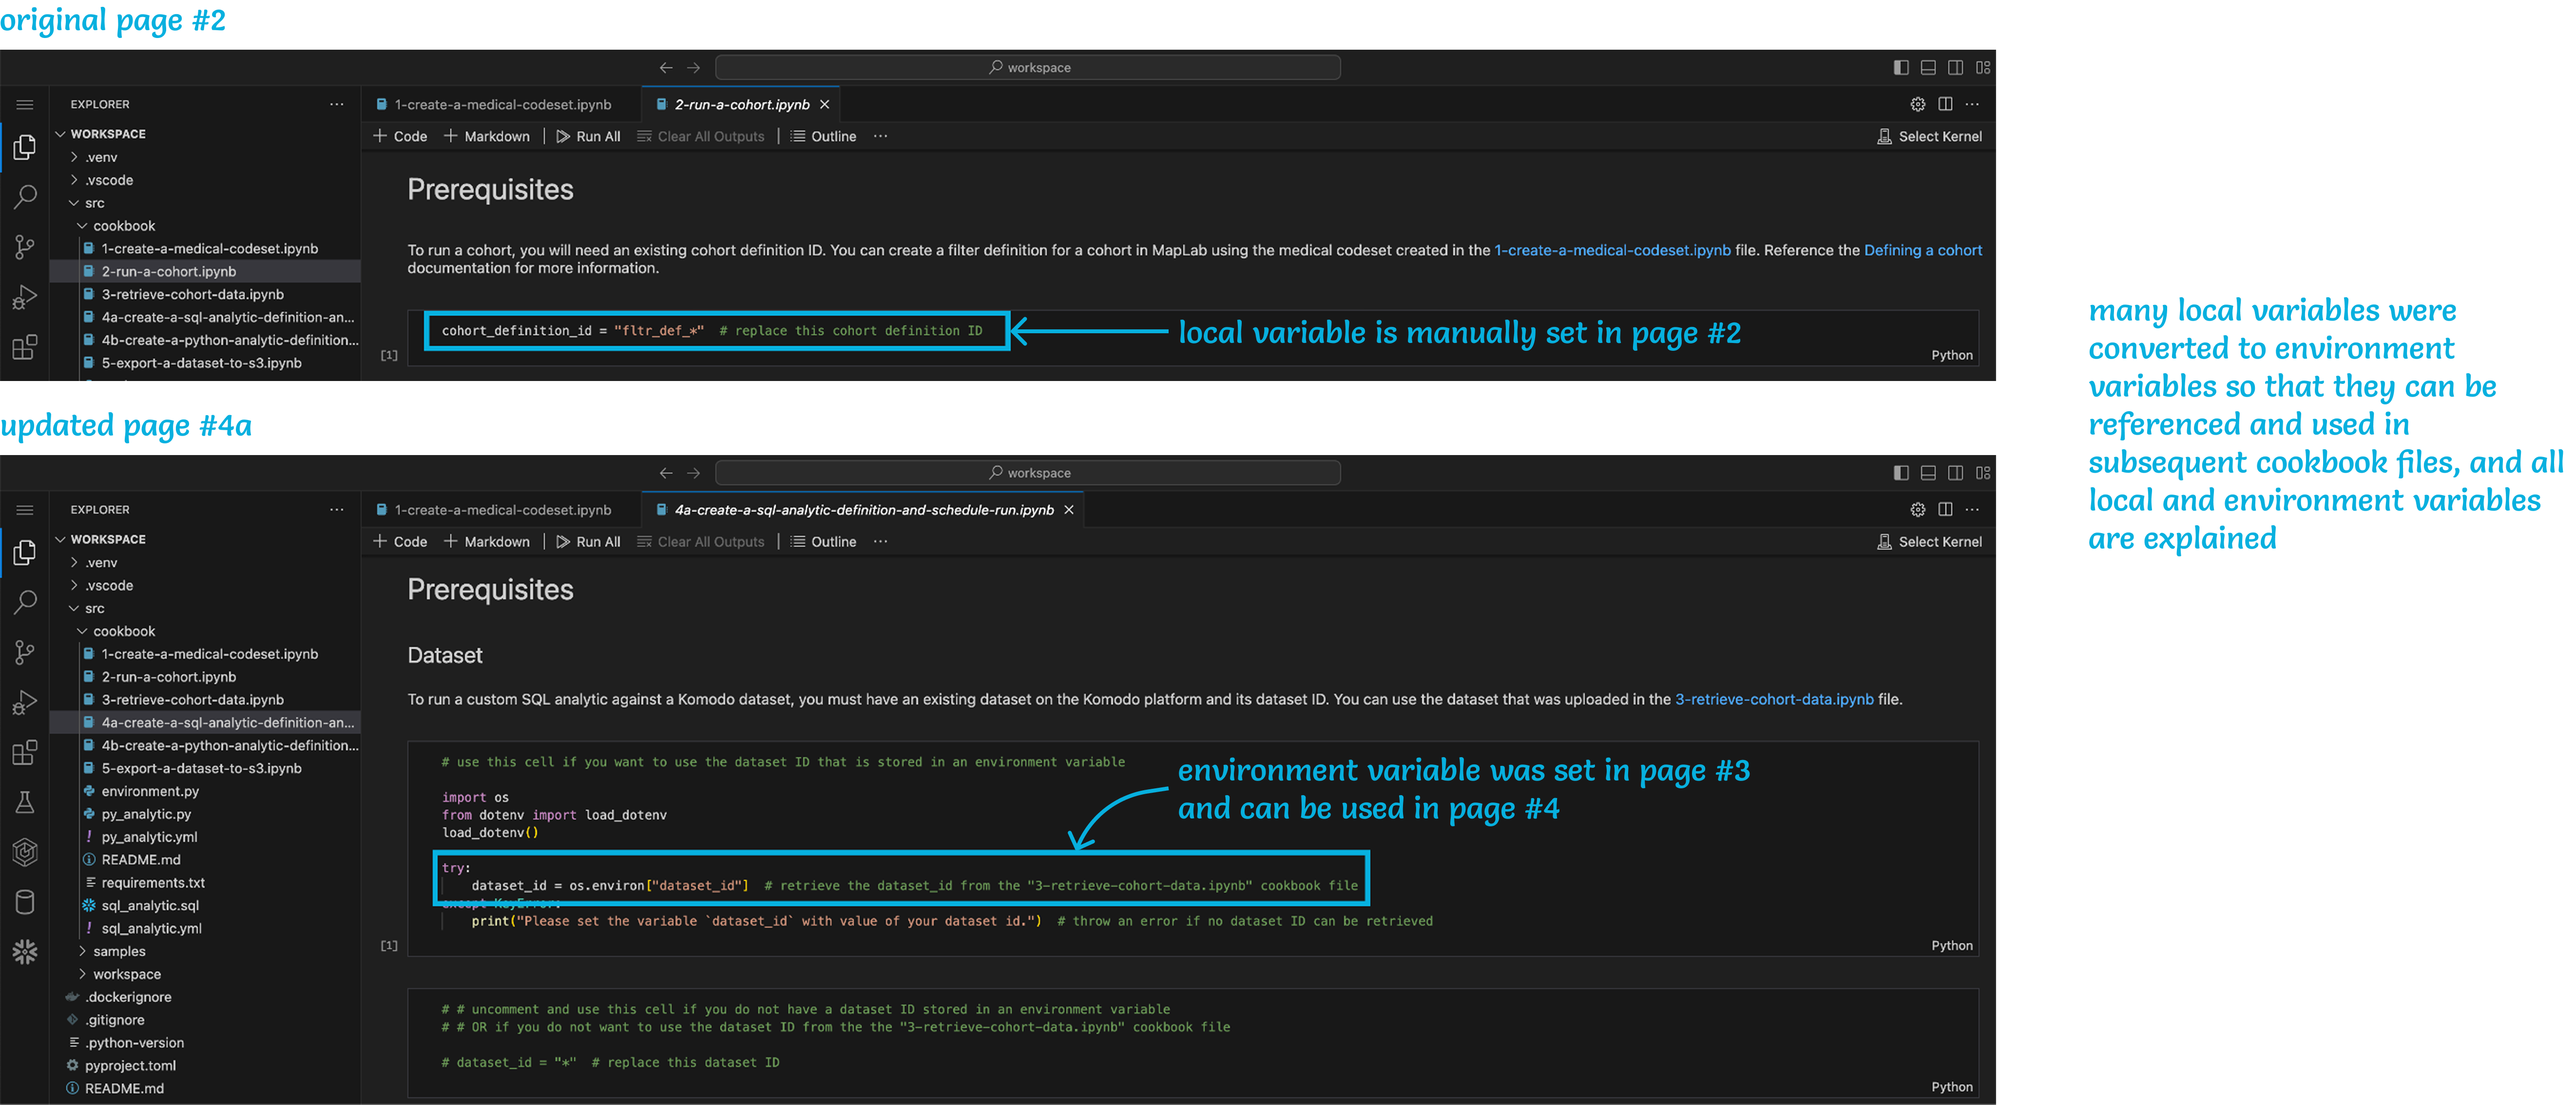
Task: Collapse the cookbook folder in the 4a window Explorer
Action: [124, 631]
